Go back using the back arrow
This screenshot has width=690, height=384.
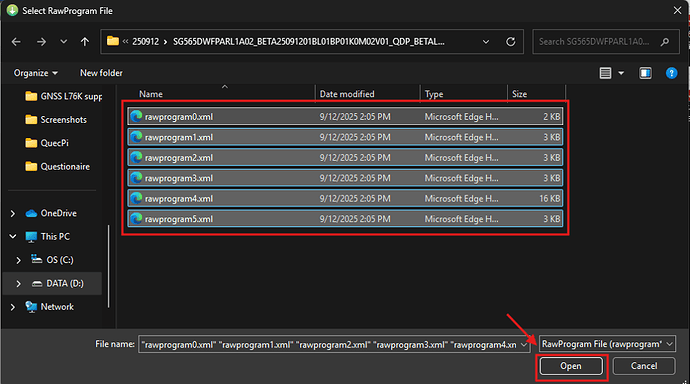(x=16, y=42)
